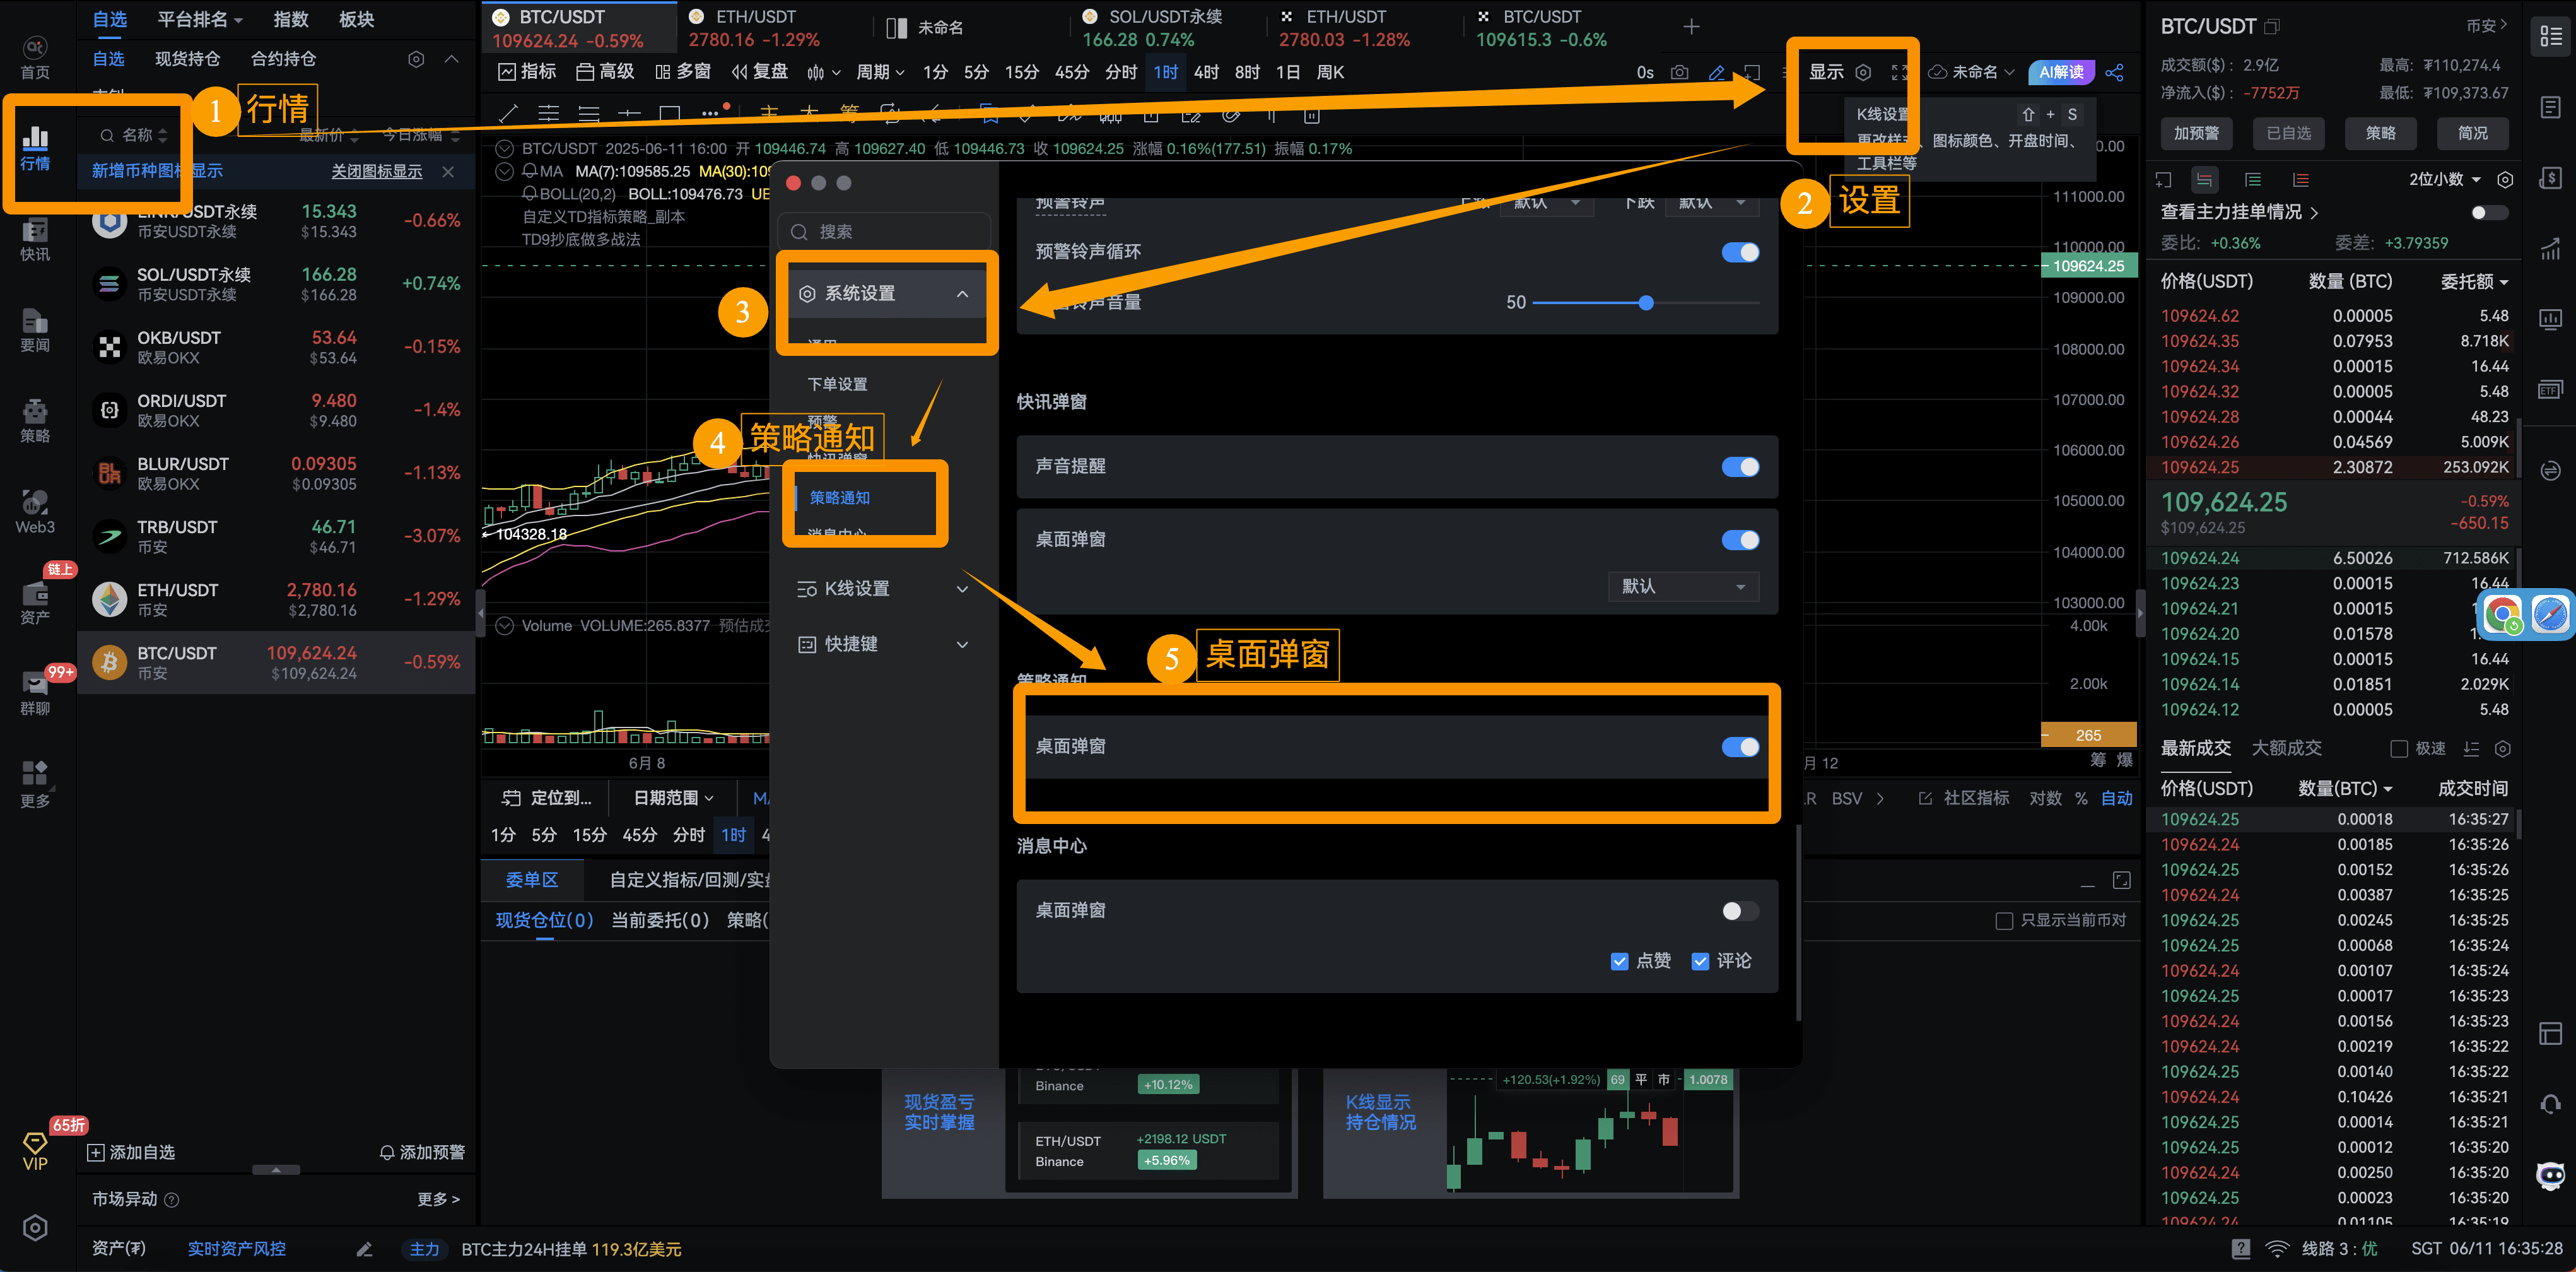Open the 更多 more sidebar icon
2576x1272 pixels.
35,785
